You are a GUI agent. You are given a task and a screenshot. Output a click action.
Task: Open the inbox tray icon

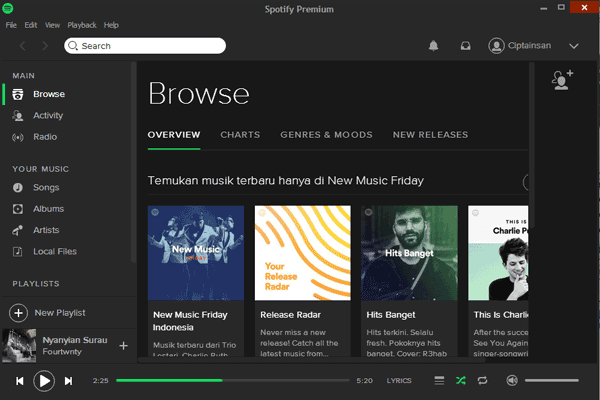[465, 46]
